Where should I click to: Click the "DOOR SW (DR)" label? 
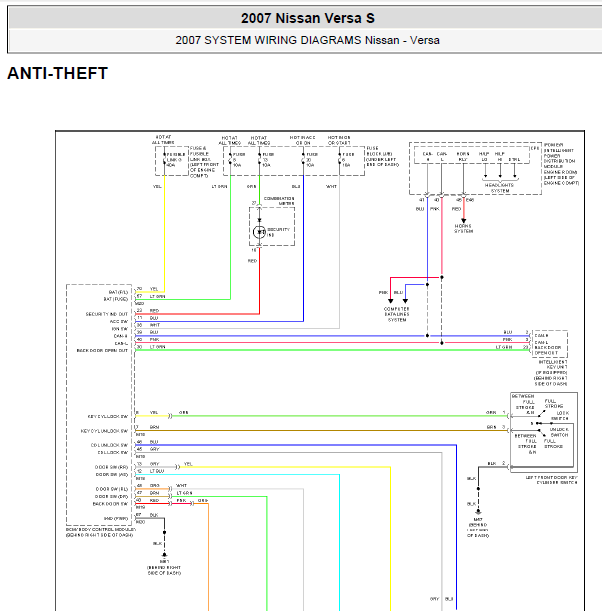pyautogui.click(x=112, y=496)
